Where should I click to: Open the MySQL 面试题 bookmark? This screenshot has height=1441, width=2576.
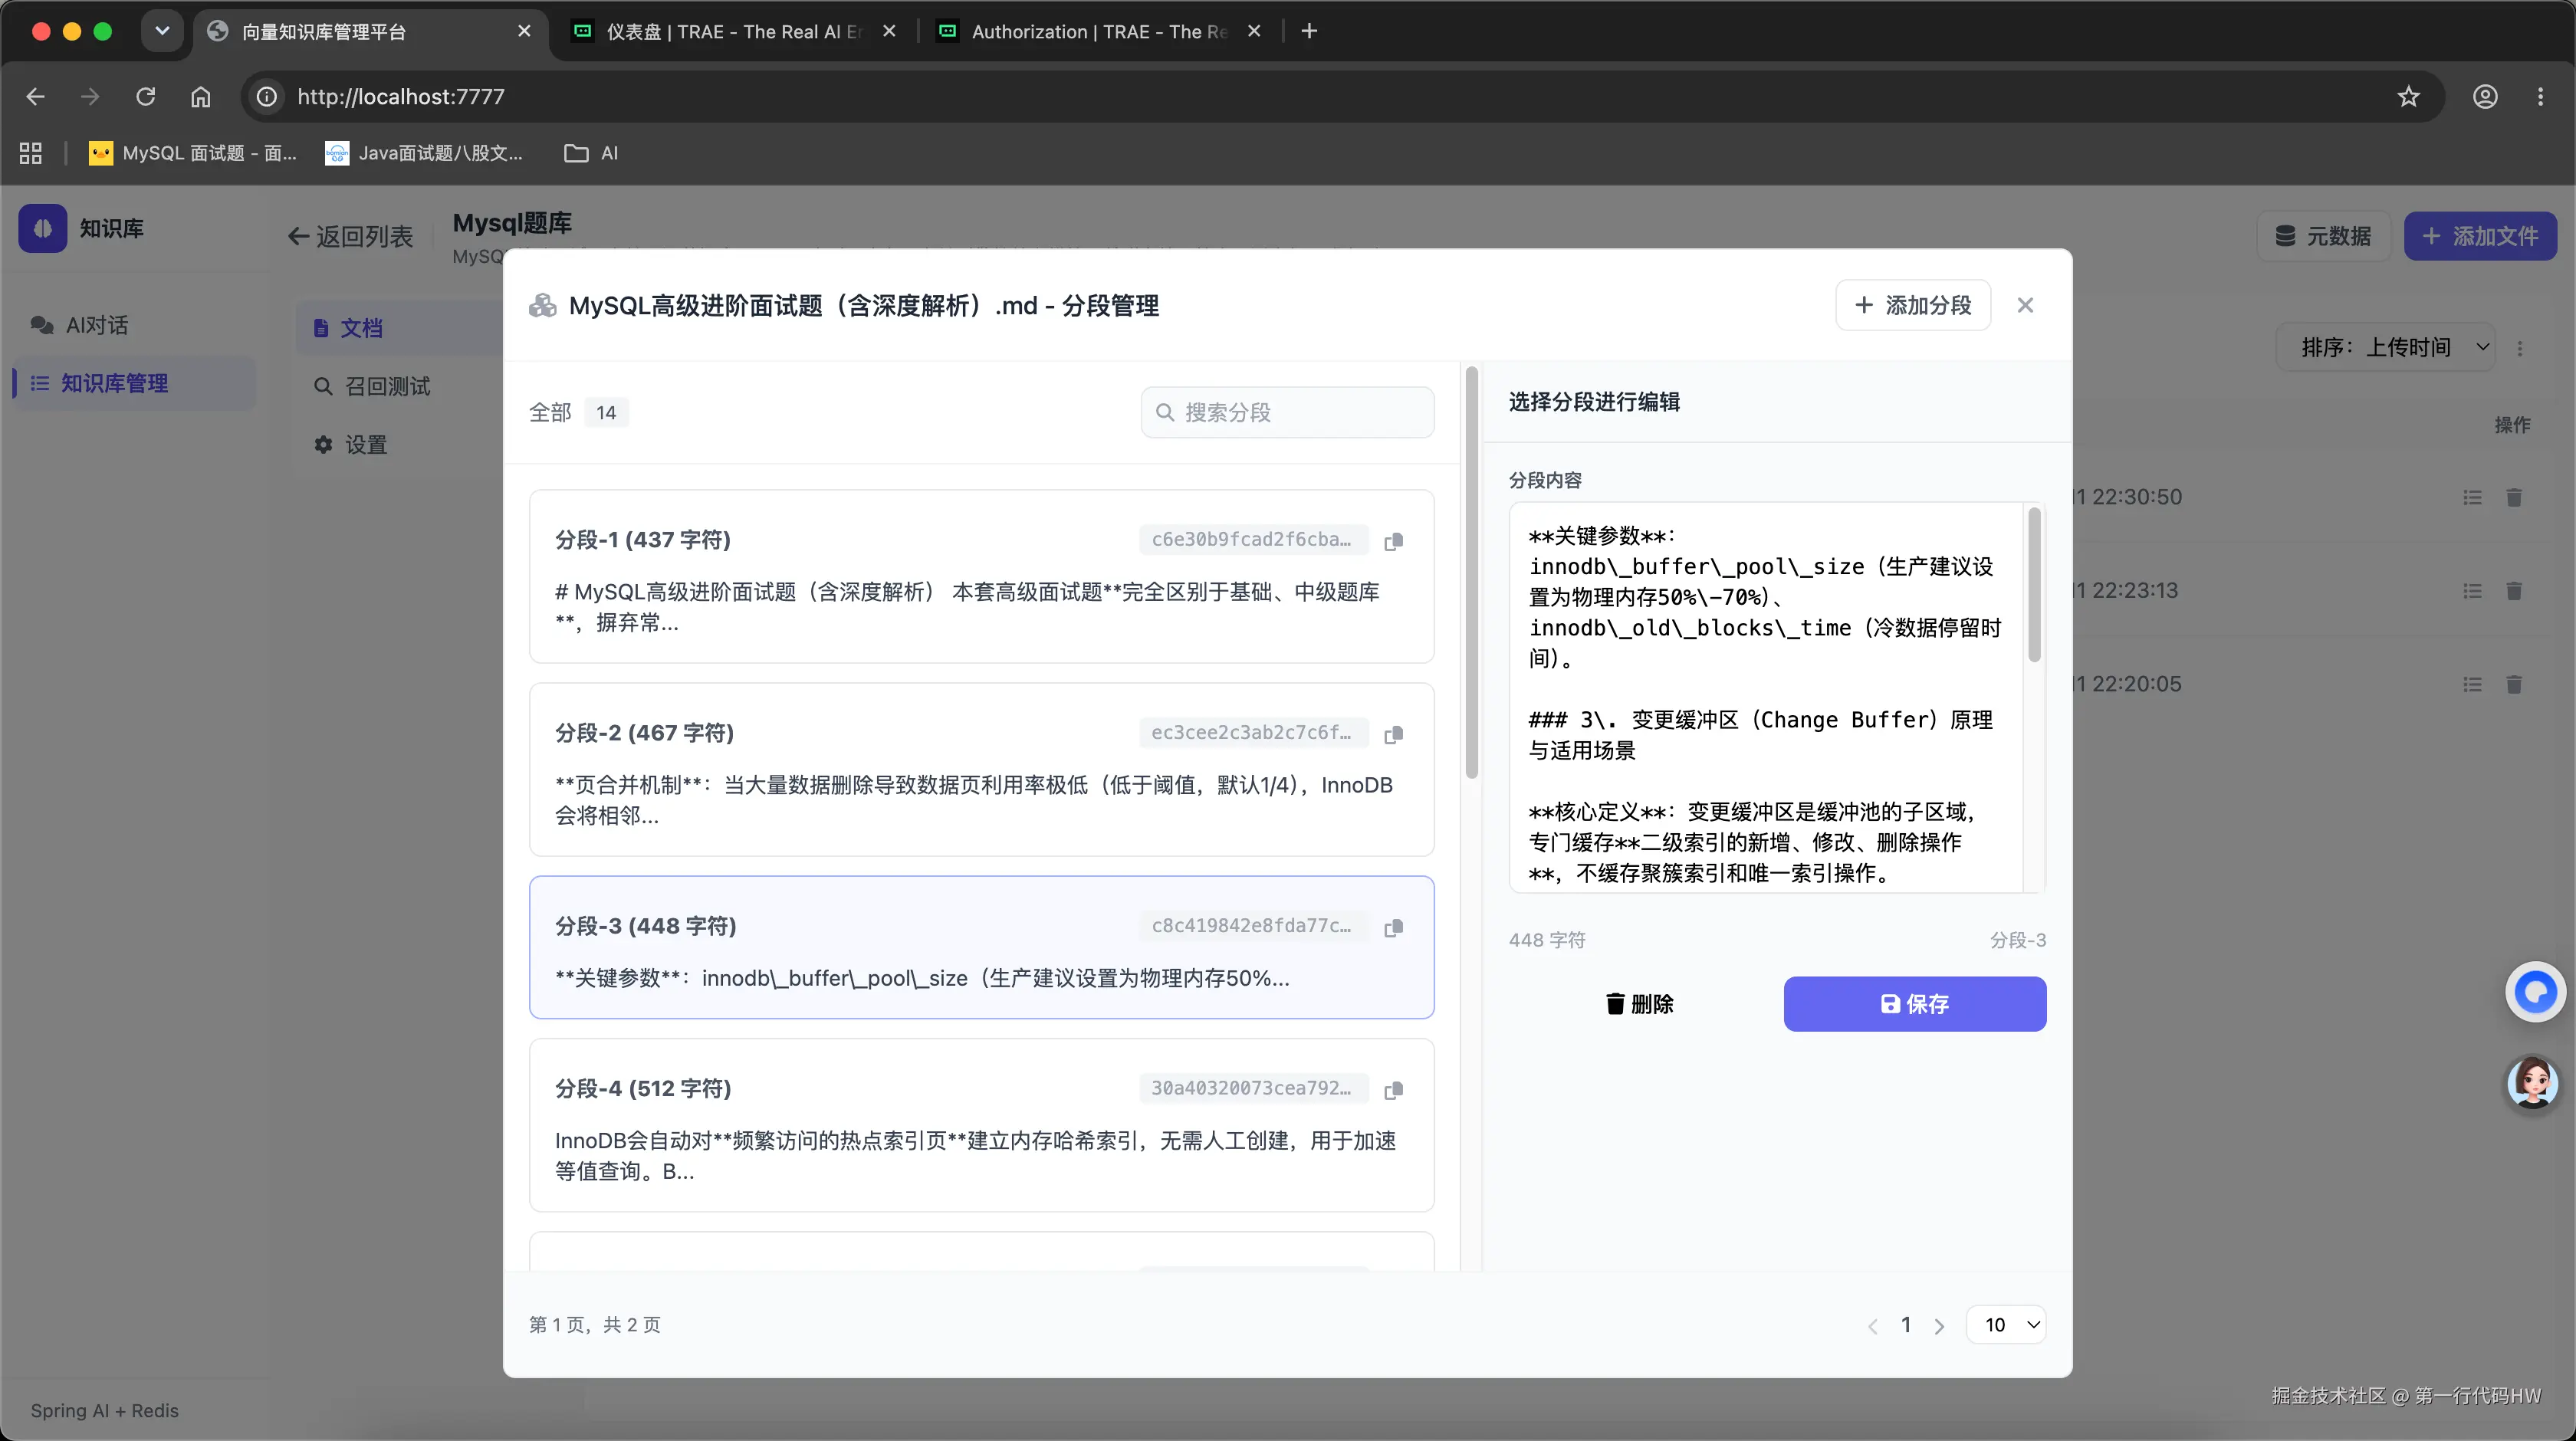tap(193, 153)
